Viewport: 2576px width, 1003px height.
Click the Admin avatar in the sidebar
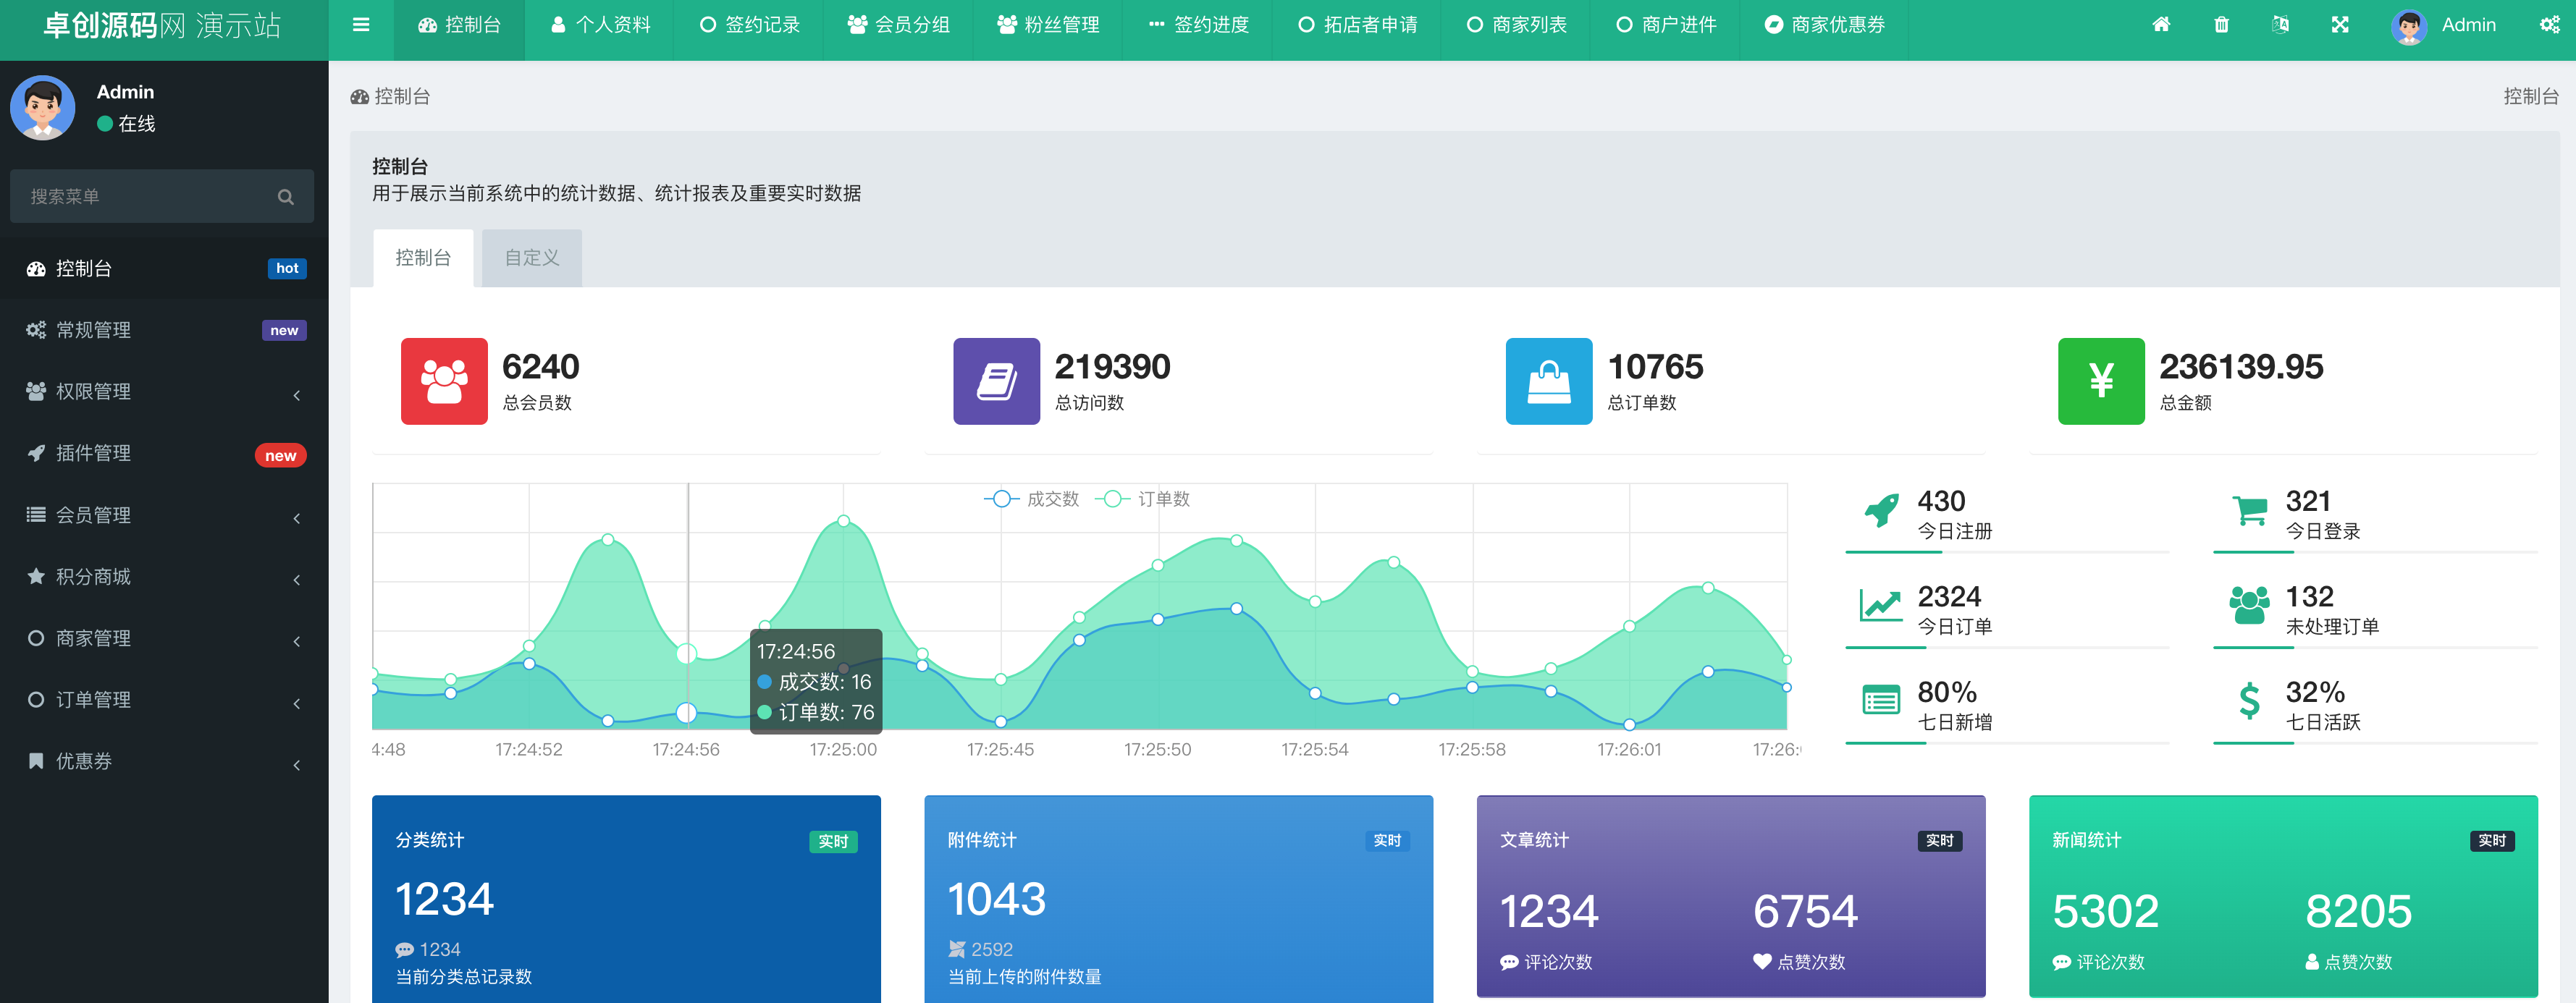point(43,107)
